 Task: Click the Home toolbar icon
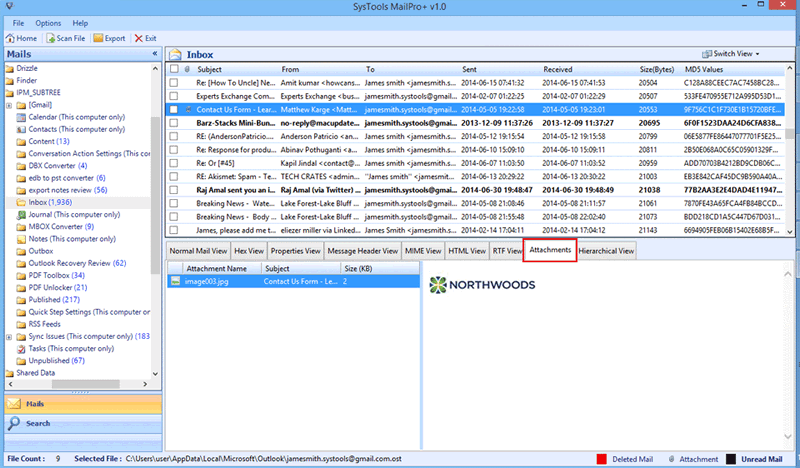point(10,38)
